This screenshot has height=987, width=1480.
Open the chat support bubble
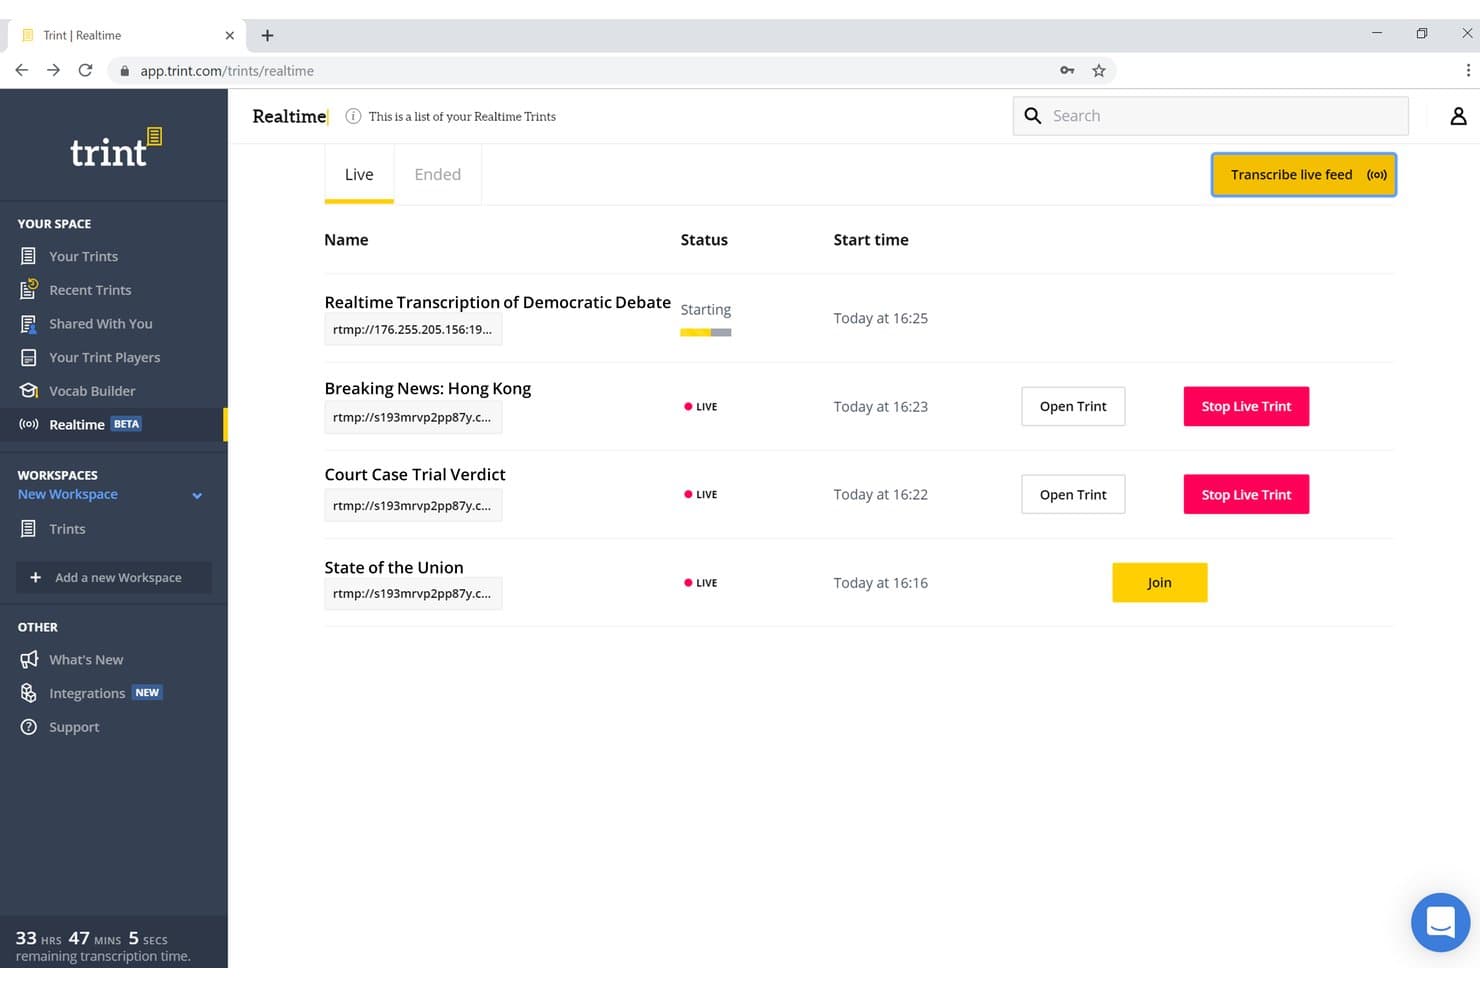click(x=1440, y=922)
